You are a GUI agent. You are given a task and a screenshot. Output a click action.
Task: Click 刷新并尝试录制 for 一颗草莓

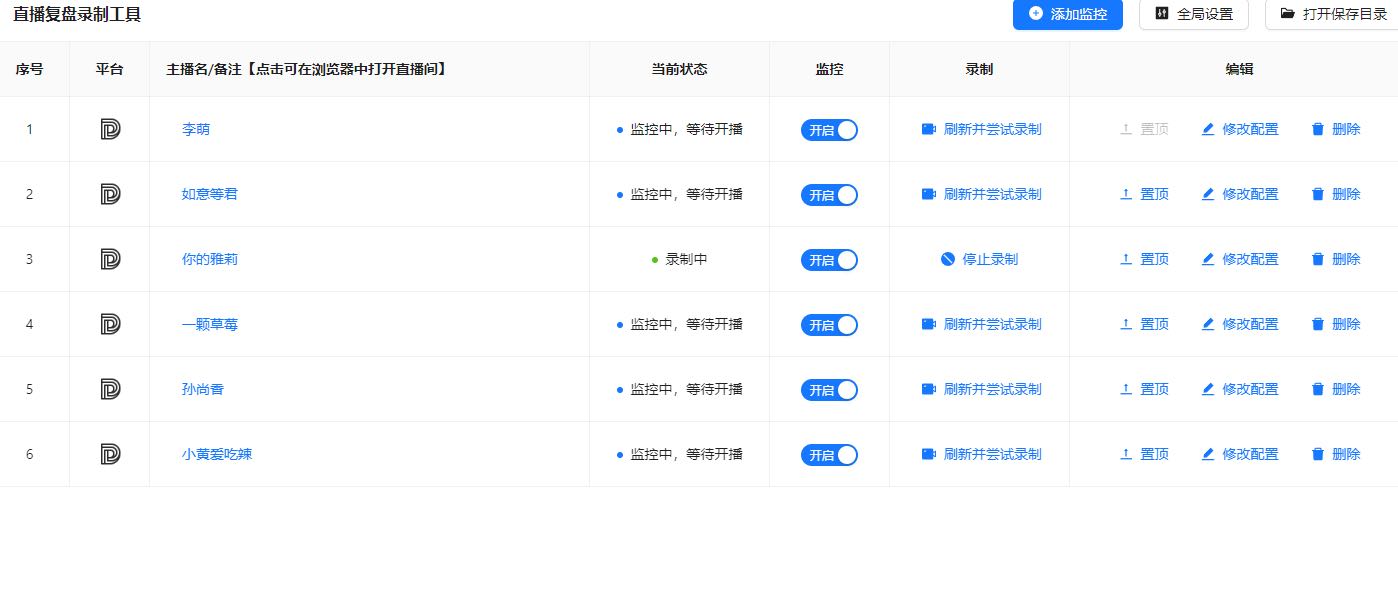click(992, 324)
